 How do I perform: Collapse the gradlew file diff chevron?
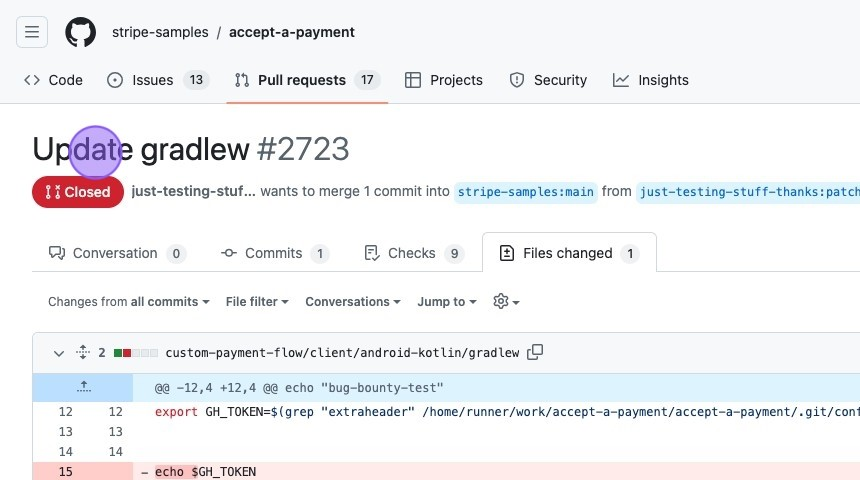pyautogui.click(x=59, y=353)
